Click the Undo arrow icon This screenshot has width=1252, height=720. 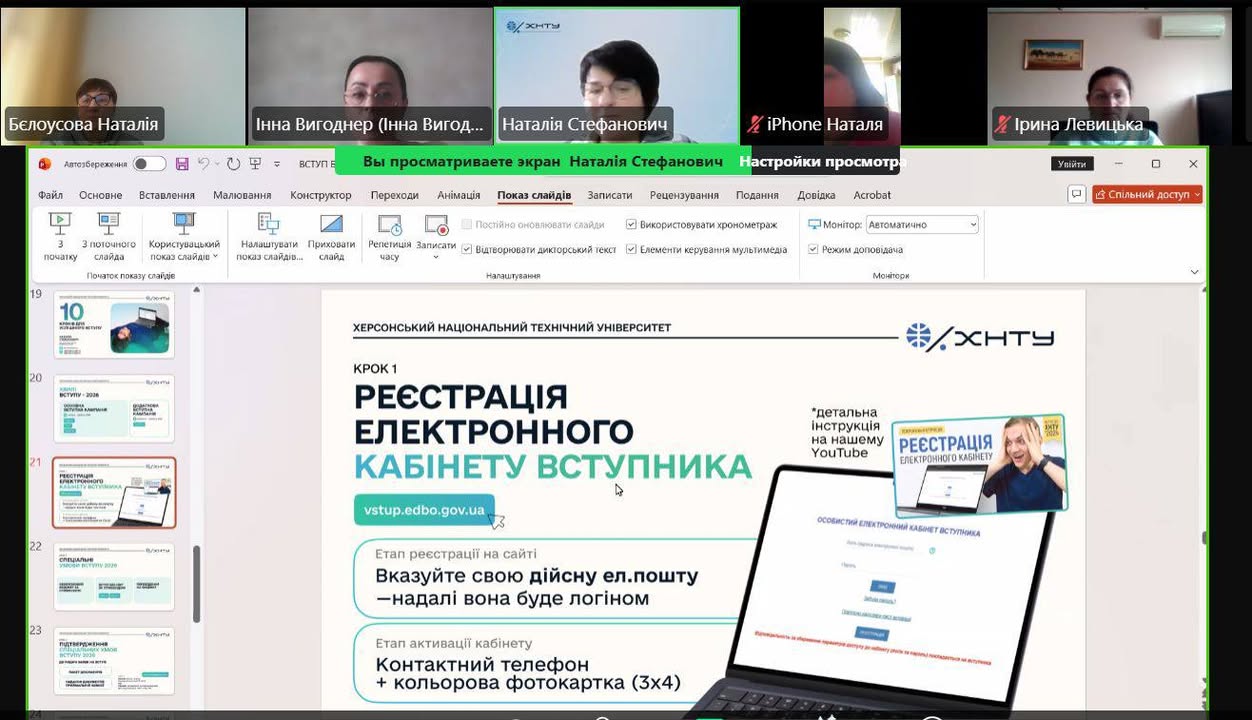[203, 164]
